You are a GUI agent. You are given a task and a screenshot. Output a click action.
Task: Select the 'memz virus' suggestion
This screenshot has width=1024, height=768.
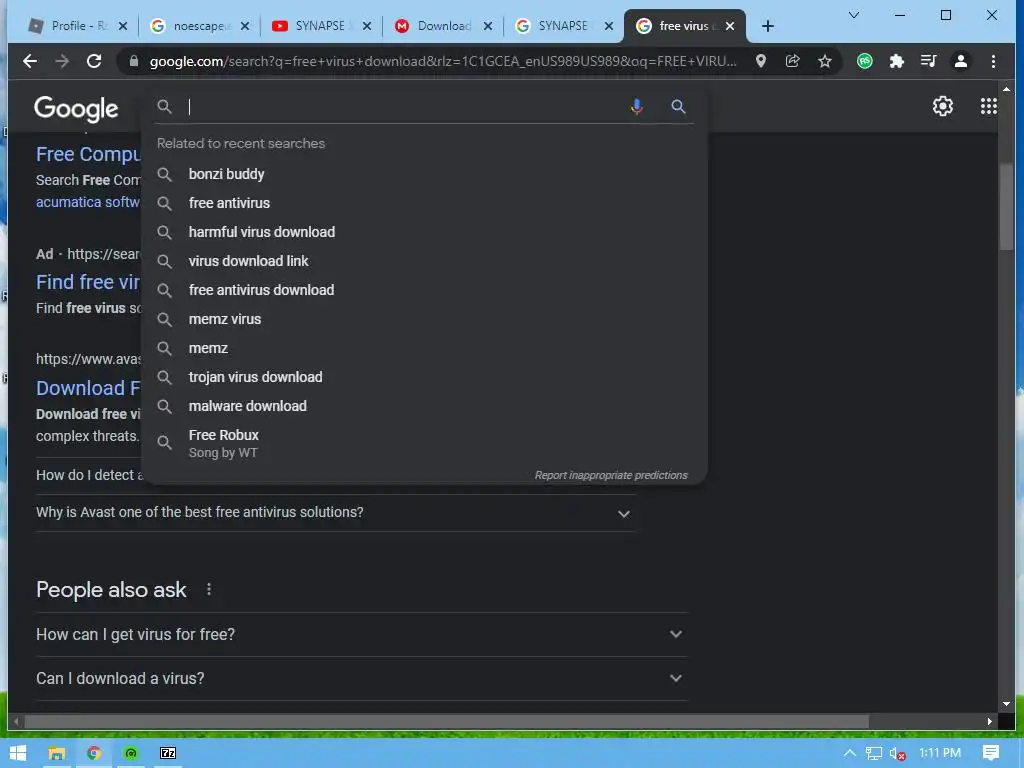[x=424, y=319]
